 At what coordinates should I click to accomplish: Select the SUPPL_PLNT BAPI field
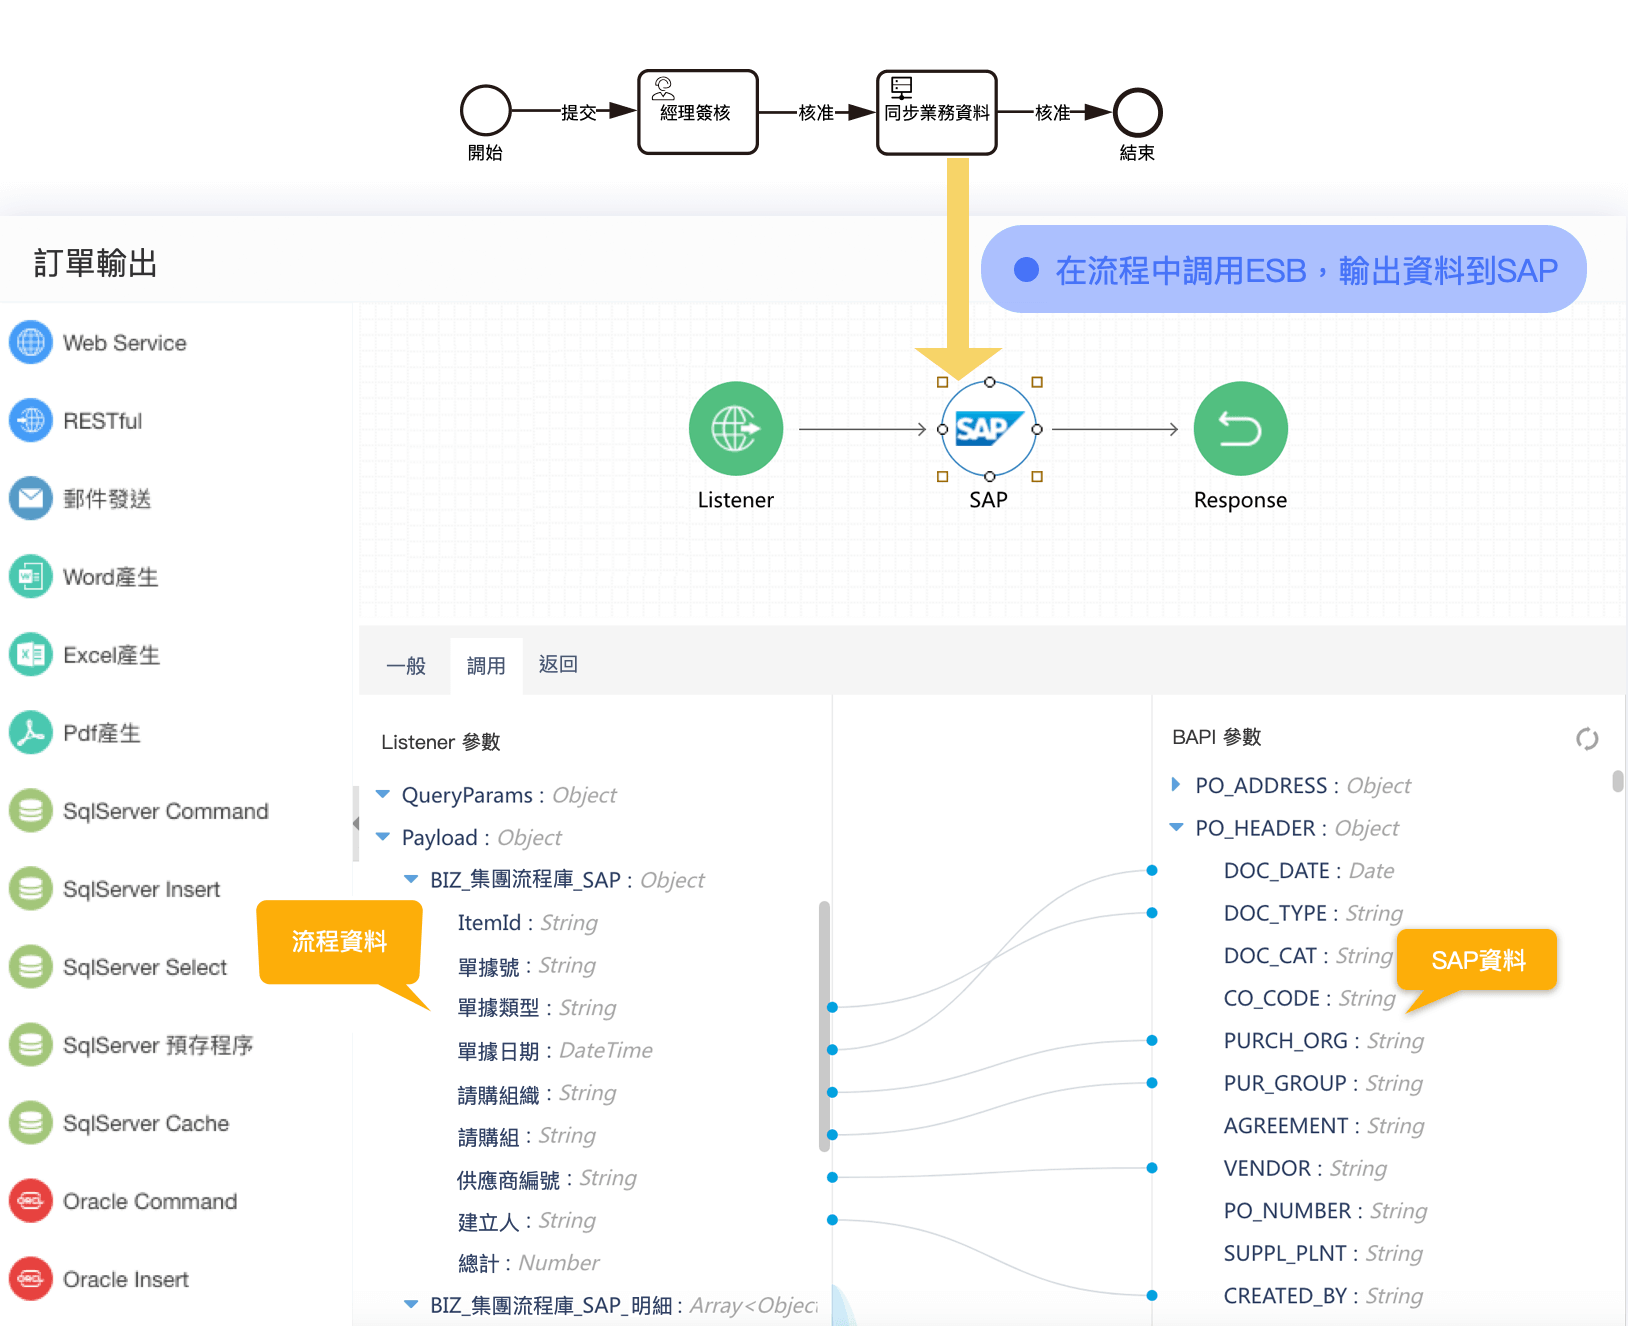(x=1324, y=1253)
